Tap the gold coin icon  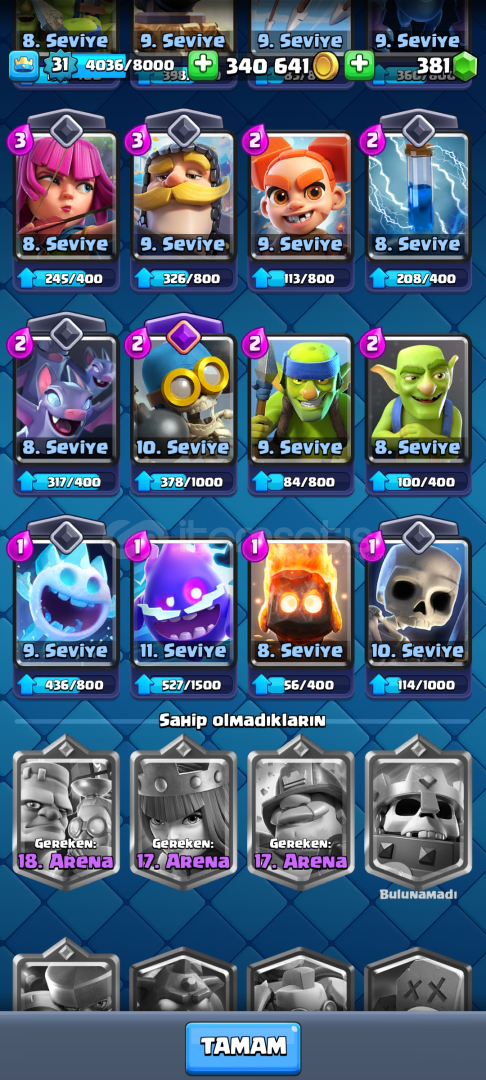(325, 65)
